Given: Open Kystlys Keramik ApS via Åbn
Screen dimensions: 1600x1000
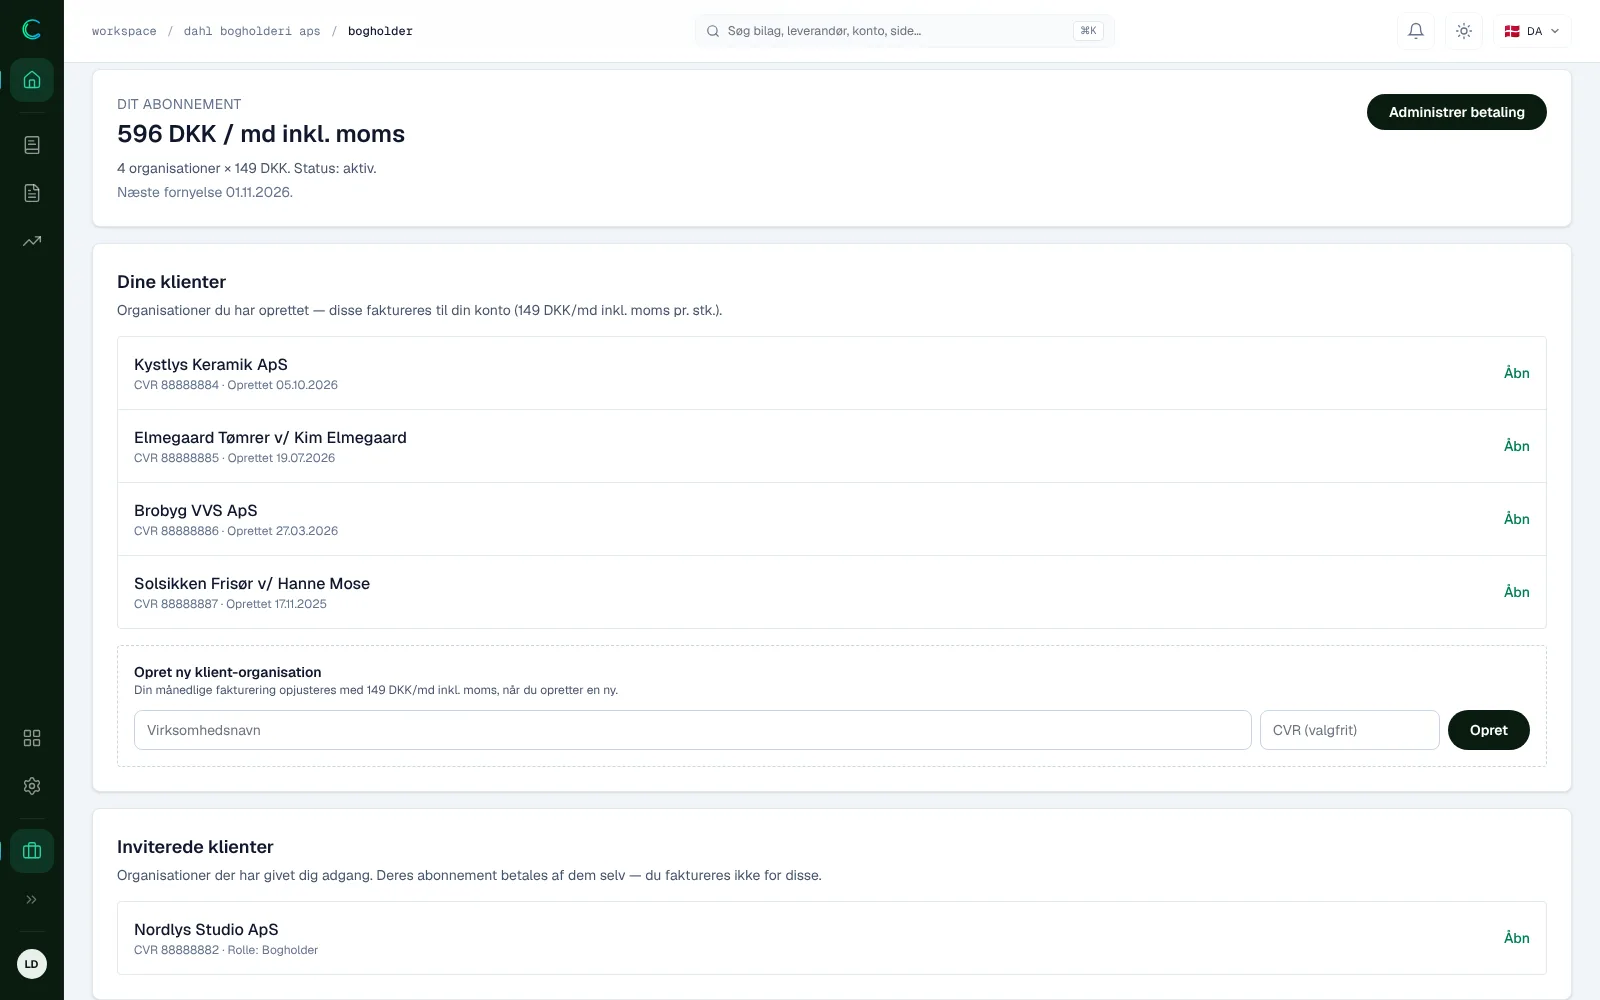Looking at the screenshot, I should click(x=1516, y=373).
